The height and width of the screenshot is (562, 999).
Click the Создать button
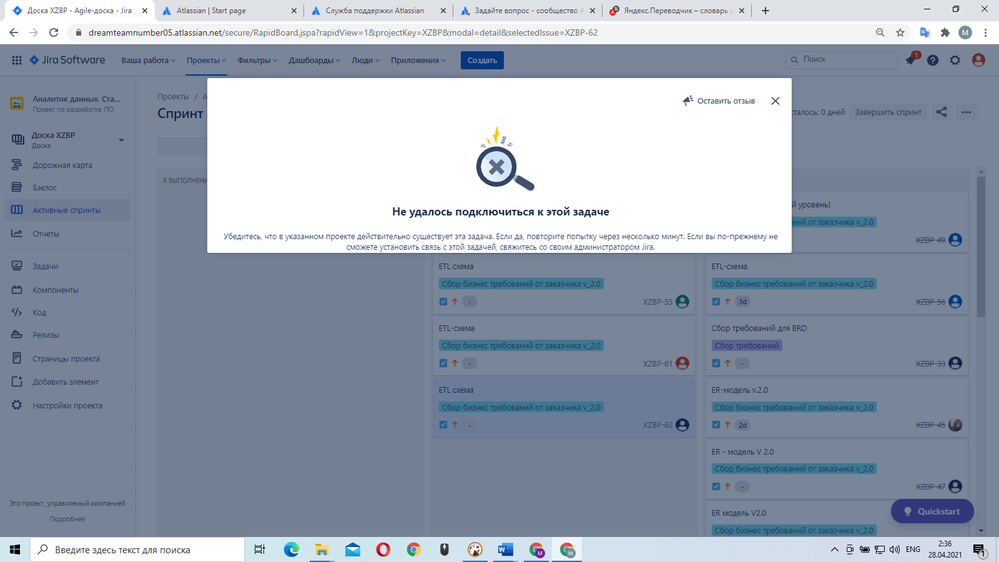tap(482, 60)
